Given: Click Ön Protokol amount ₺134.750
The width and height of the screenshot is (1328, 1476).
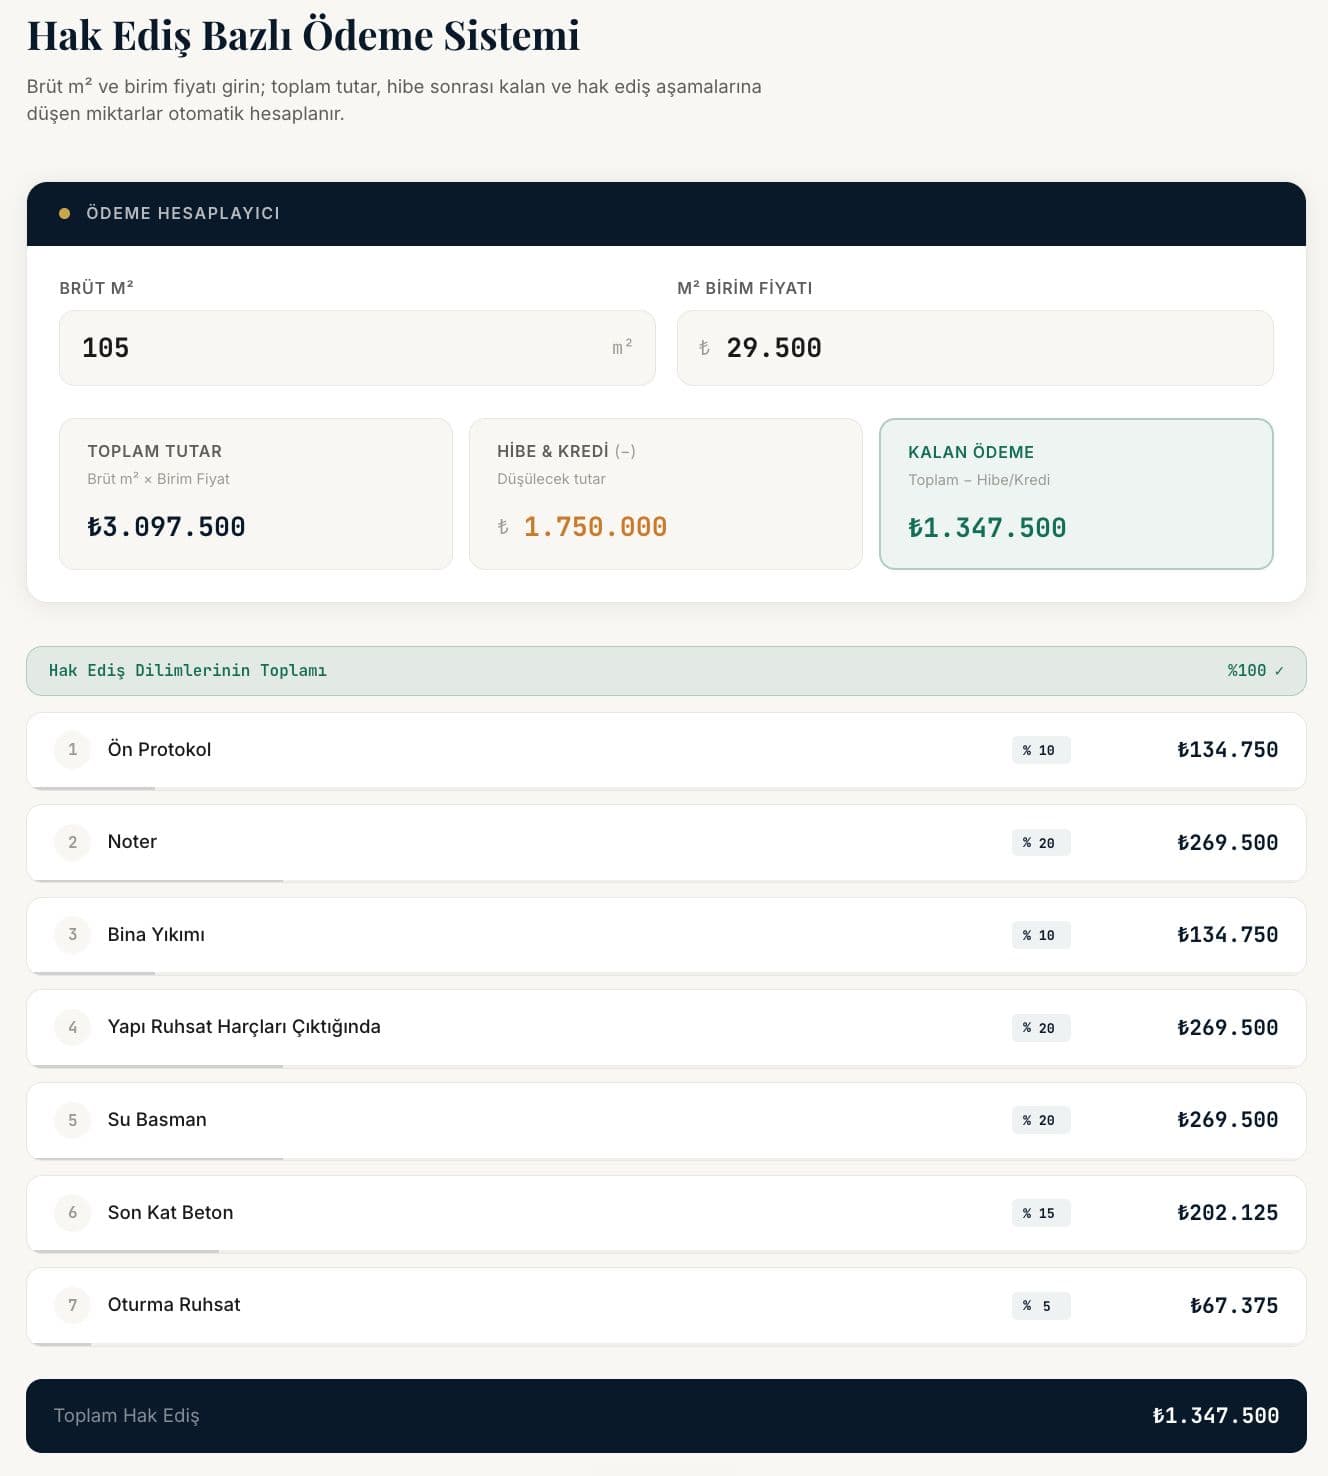Looking at the screenshot, I should [x=1227, y=750].
